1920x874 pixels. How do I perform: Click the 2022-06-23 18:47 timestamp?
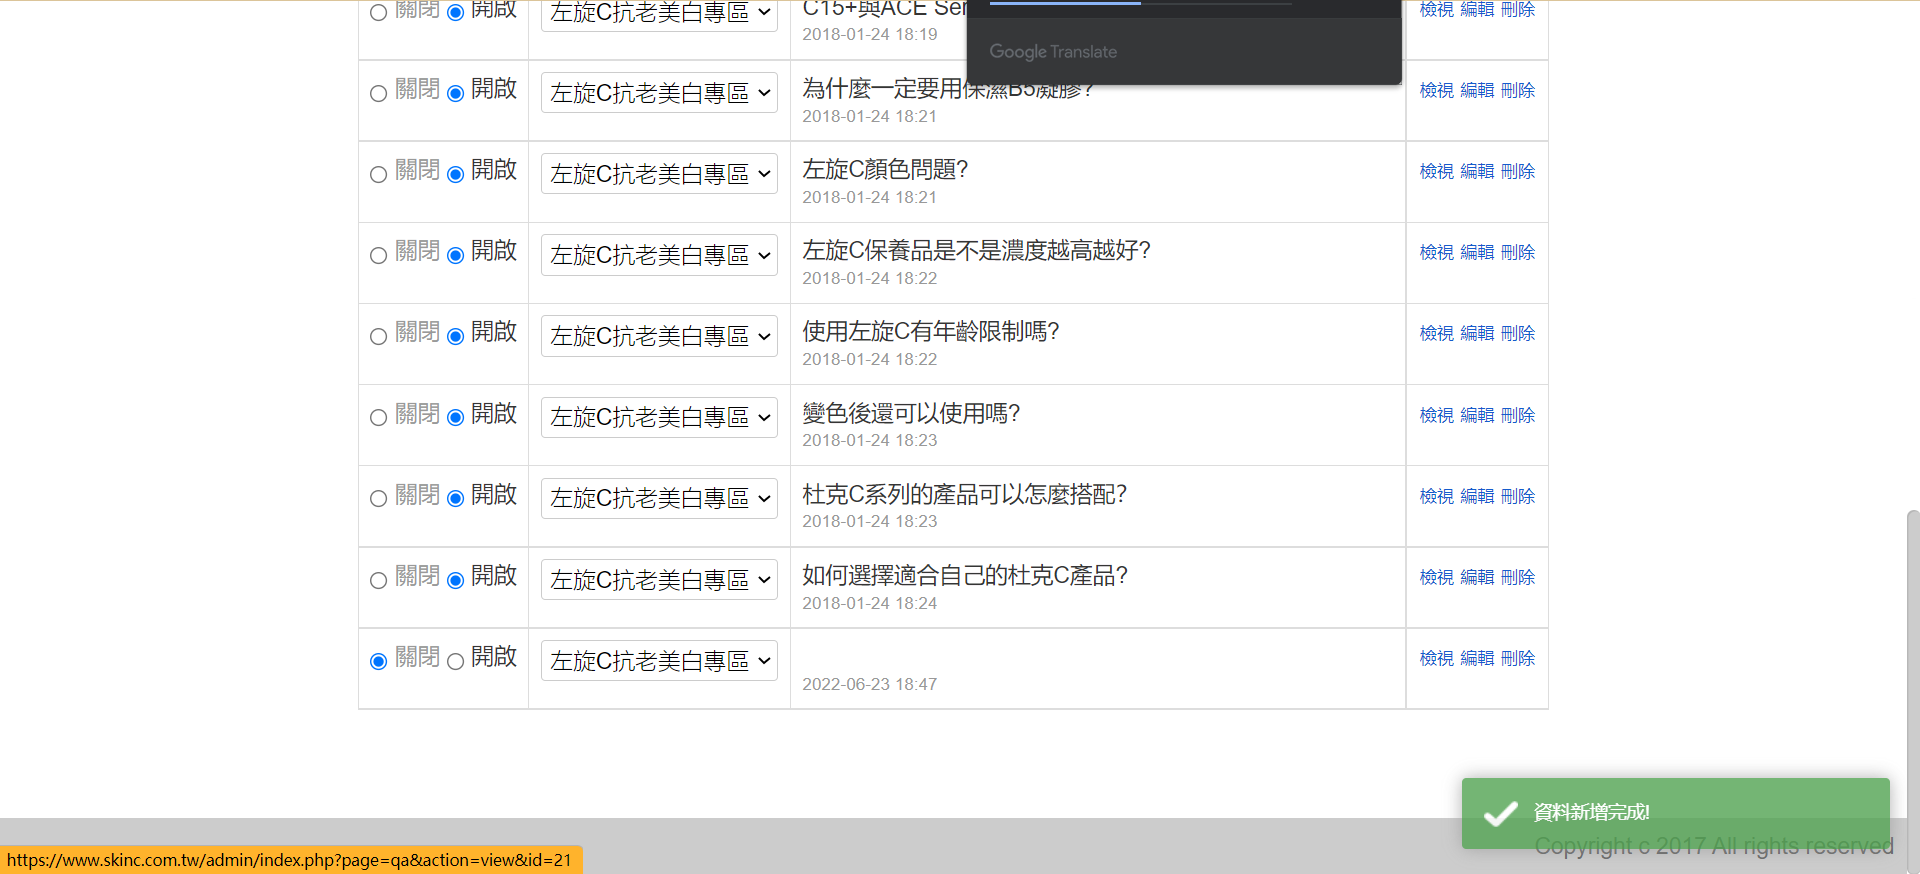pos(870,685)
